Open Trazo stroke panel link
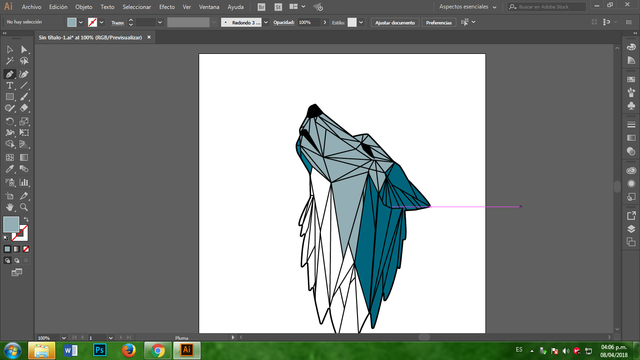The width and height of the screenshot is (640, 360). pyautogui.click(x=118, y=23)
